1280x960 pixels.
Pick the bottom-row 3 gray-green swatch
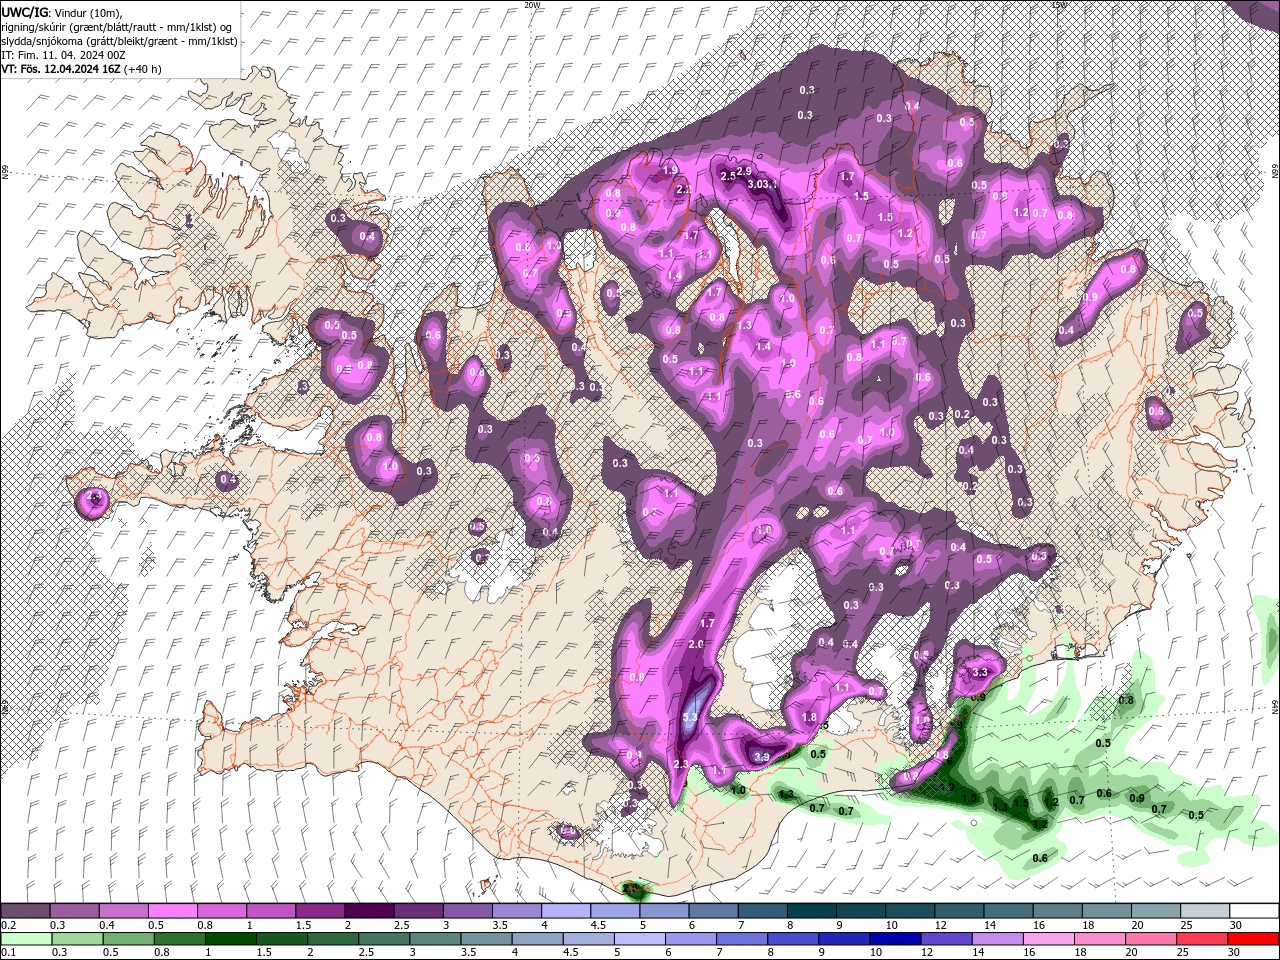point(435,940)
